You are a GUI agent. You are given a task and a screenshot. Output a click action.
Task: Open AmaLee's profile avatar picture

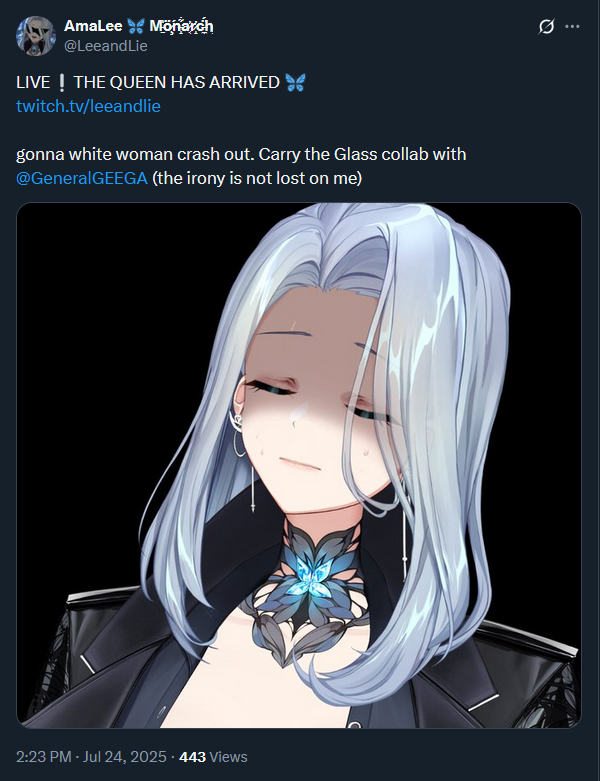[x=35, y=36]
